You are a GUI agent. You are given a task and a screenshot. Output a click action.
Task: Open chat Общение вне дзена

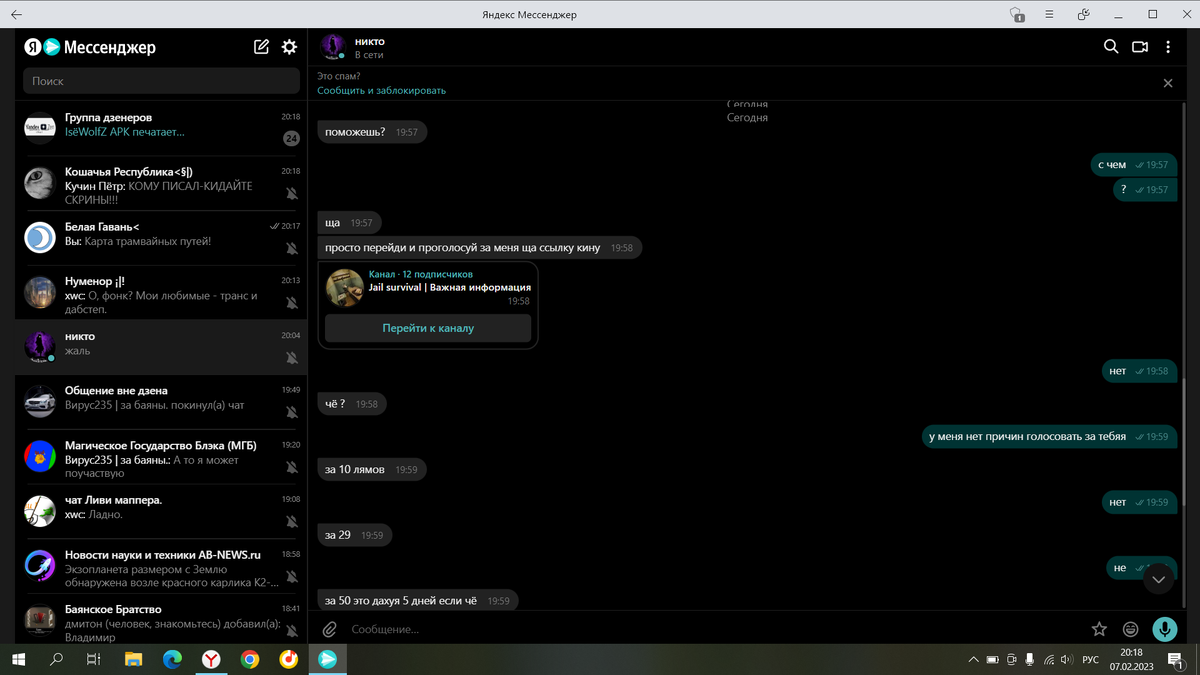click(x=161, y=402)
